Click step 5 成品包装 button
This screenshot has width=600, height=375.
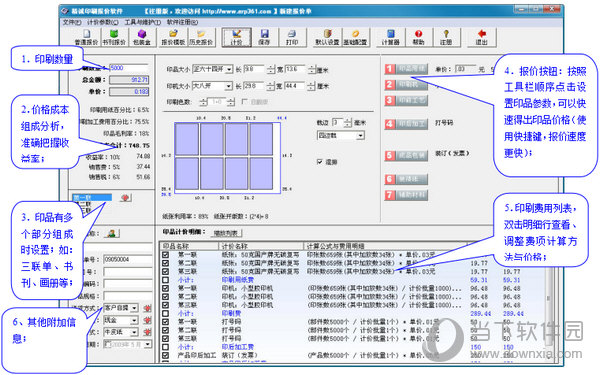click(406, 155)
